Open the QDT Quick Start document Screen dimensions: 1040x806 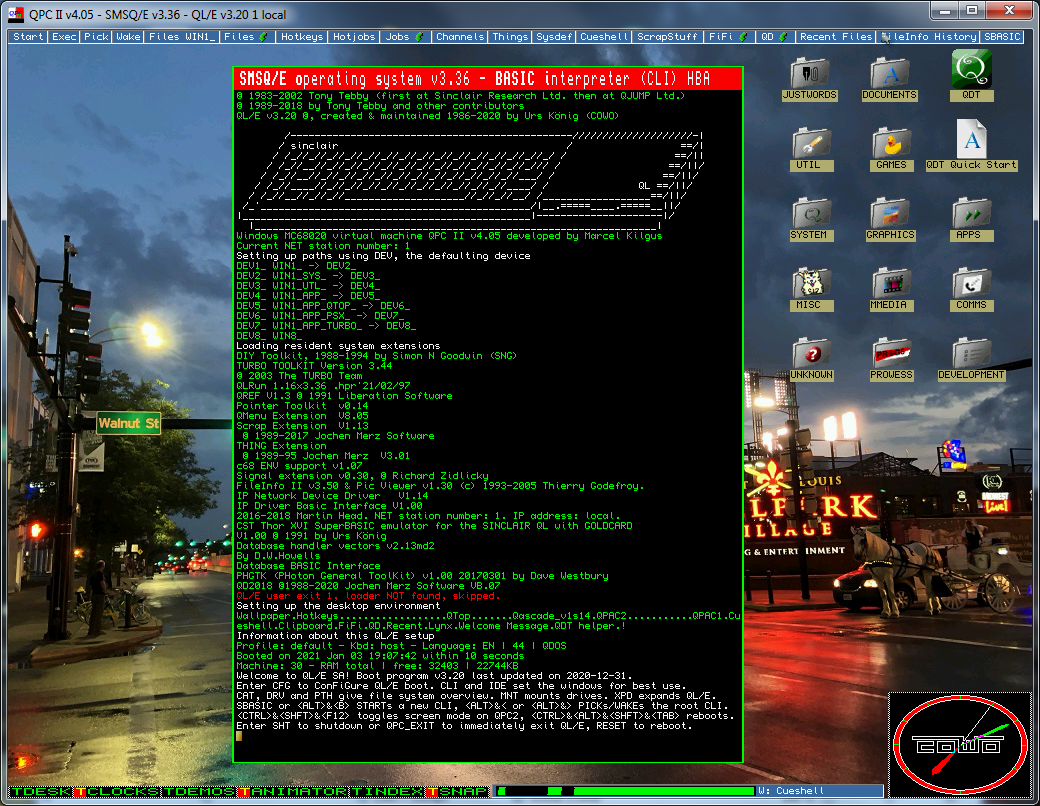click(x=972, y=146)
